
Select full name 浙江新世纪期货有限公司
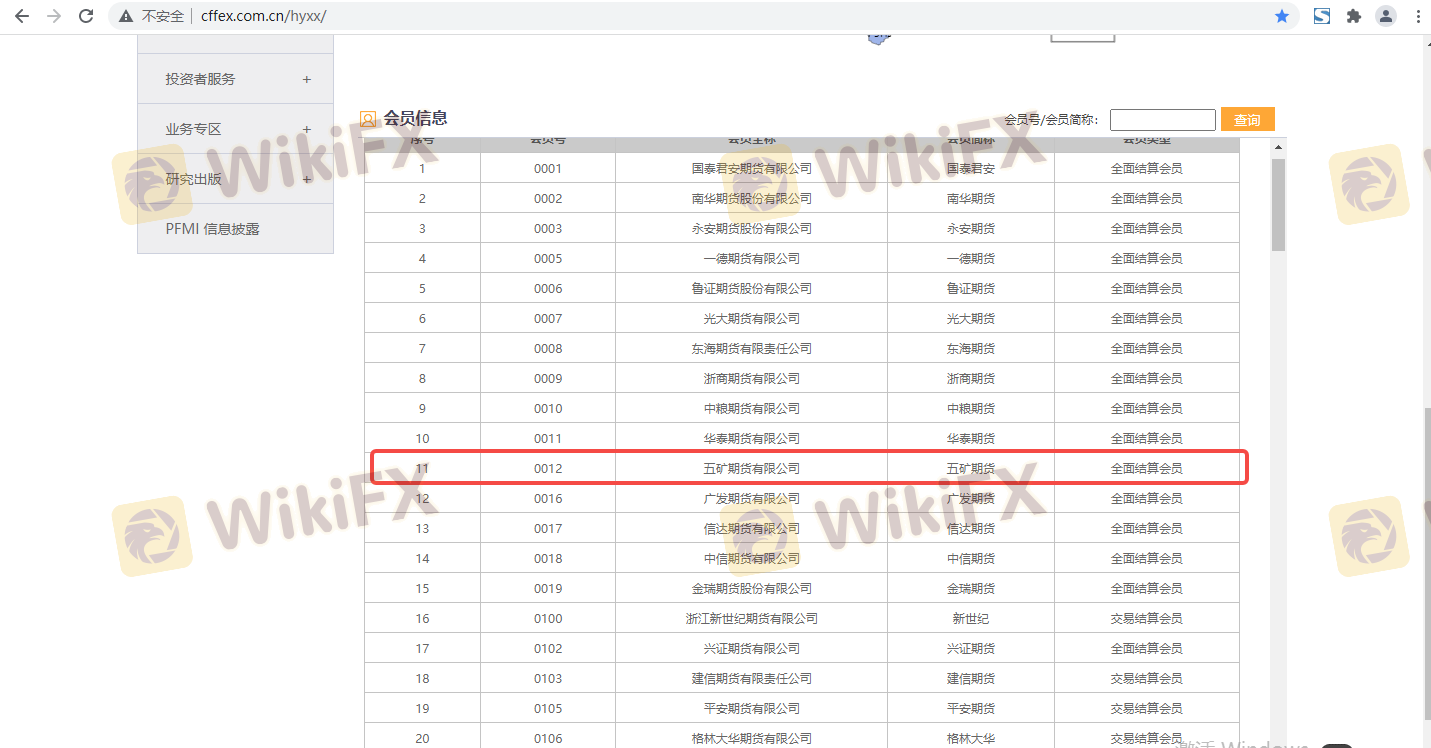coord(751,619)
